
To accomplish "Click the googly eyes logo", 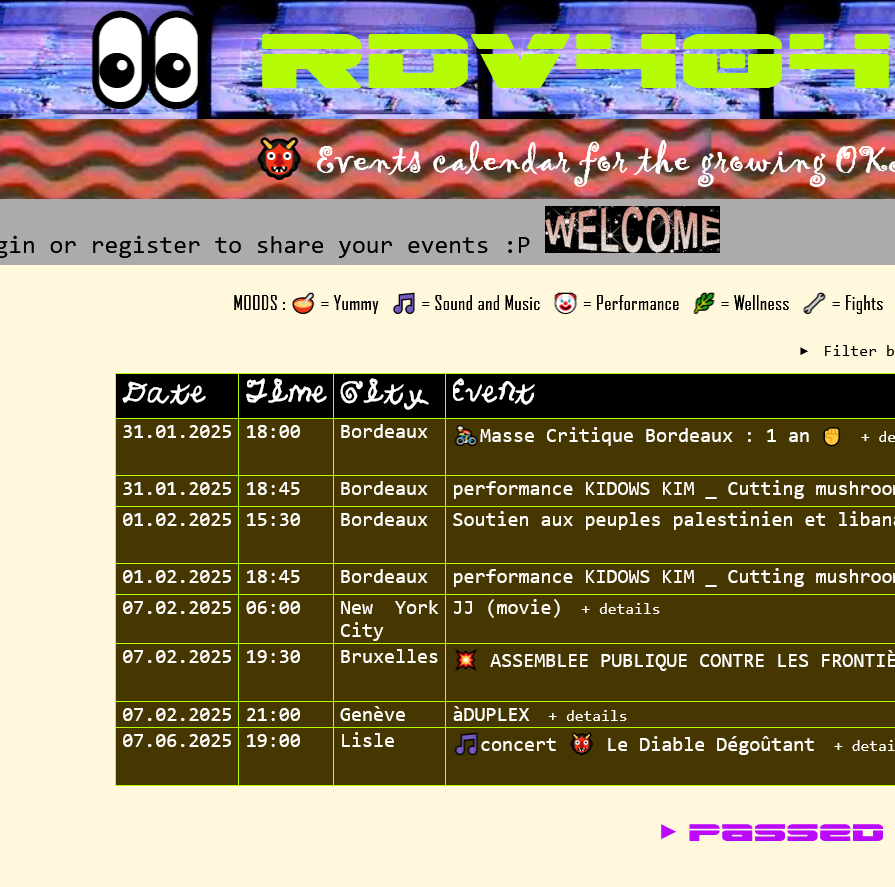I will click(147, 59).
